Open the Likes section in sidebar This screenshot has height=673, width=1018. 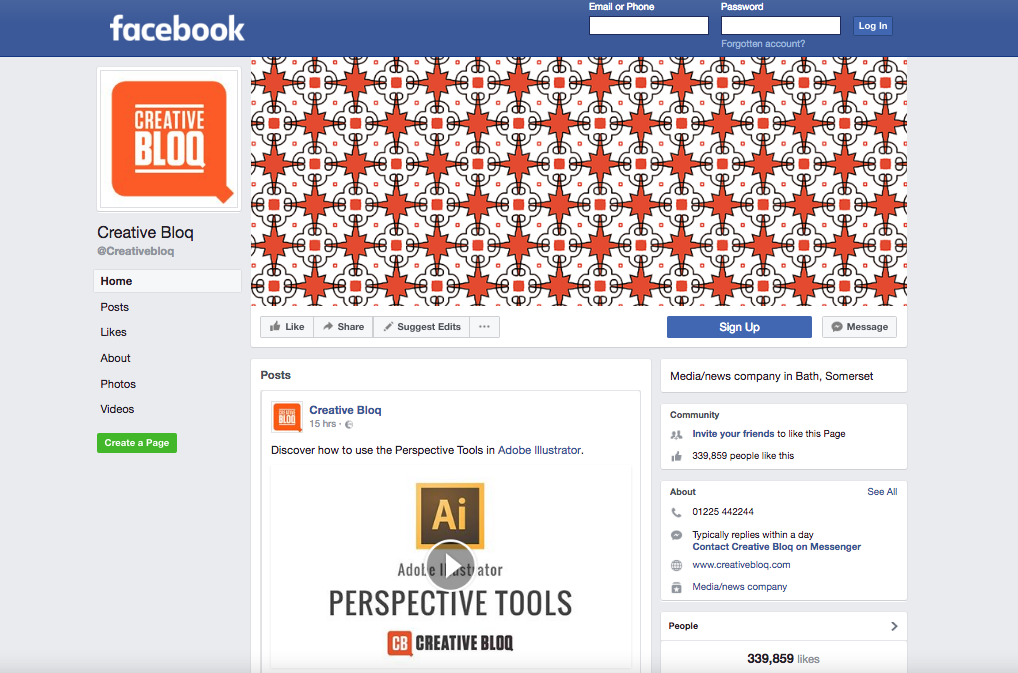pyautogui.click(x=113, y=332)
